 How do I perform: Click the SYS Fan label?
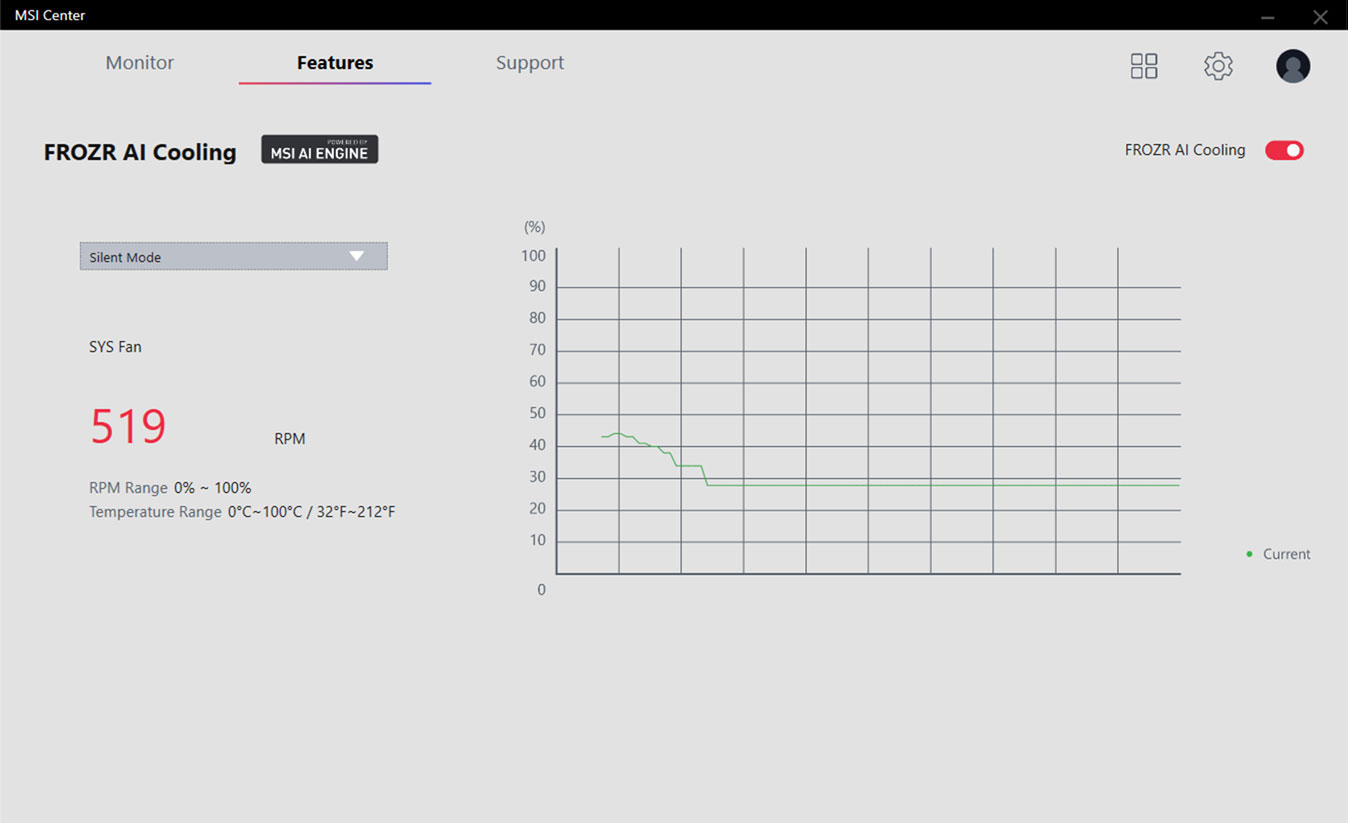[x=115, y=347]
